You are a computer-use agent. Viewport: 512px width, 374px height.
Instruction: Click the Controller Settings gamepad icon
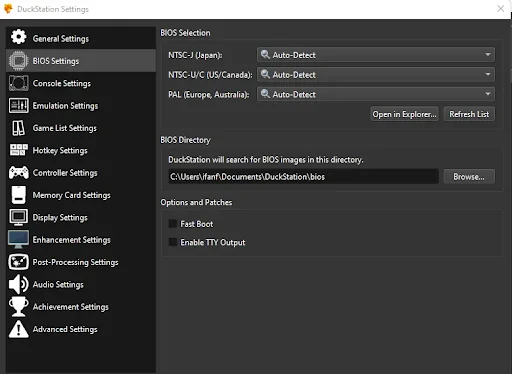tap(18, 173)
